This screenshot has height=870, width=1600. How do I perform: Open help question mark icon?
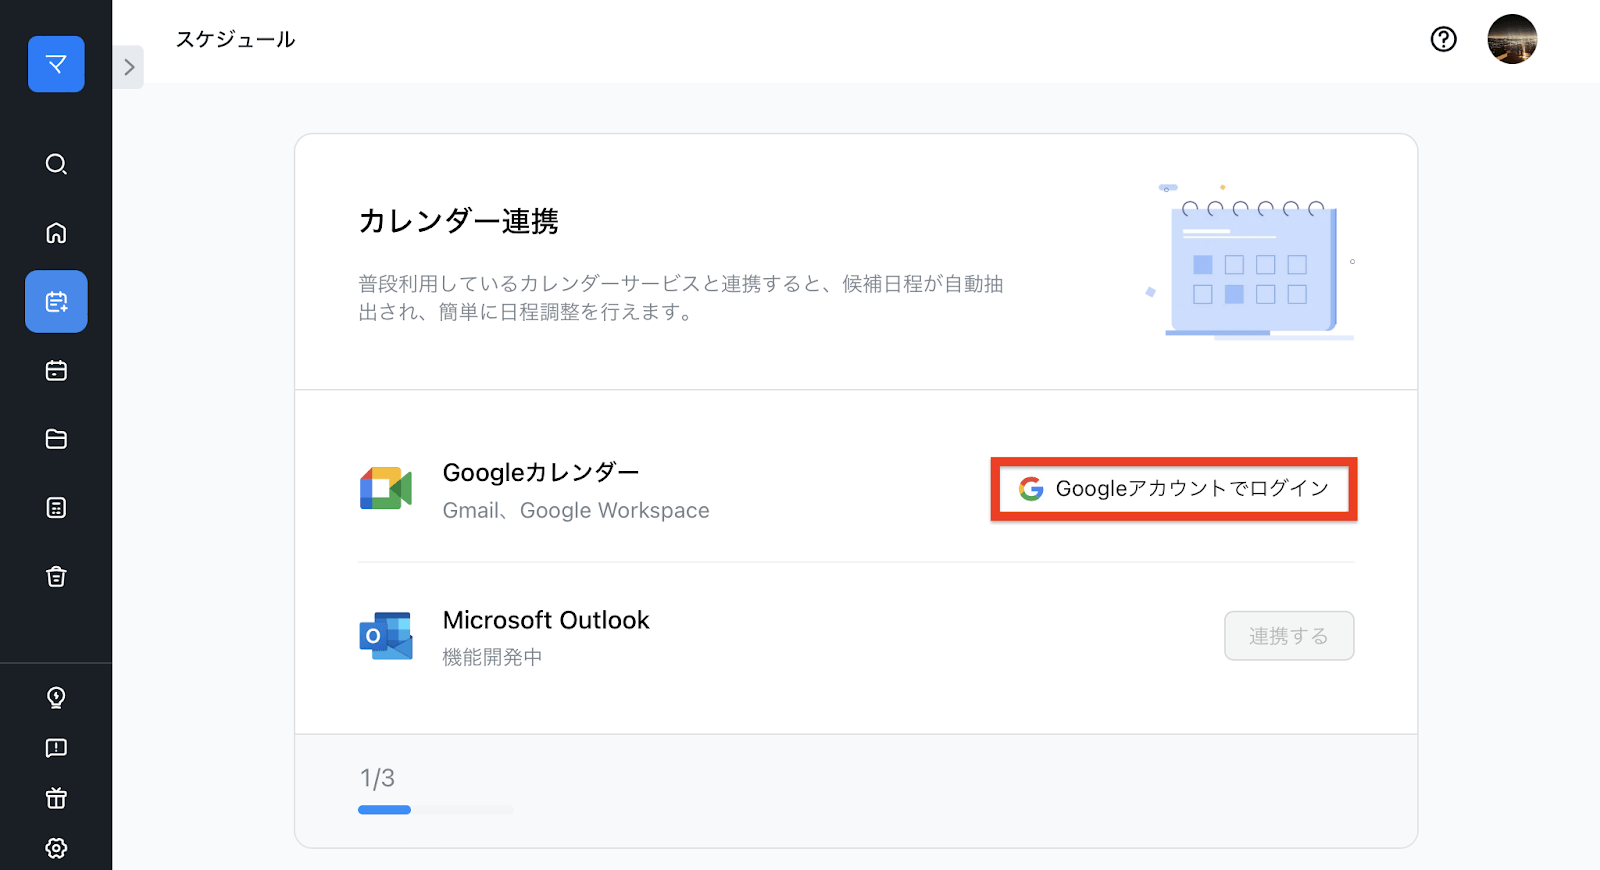1443,39
